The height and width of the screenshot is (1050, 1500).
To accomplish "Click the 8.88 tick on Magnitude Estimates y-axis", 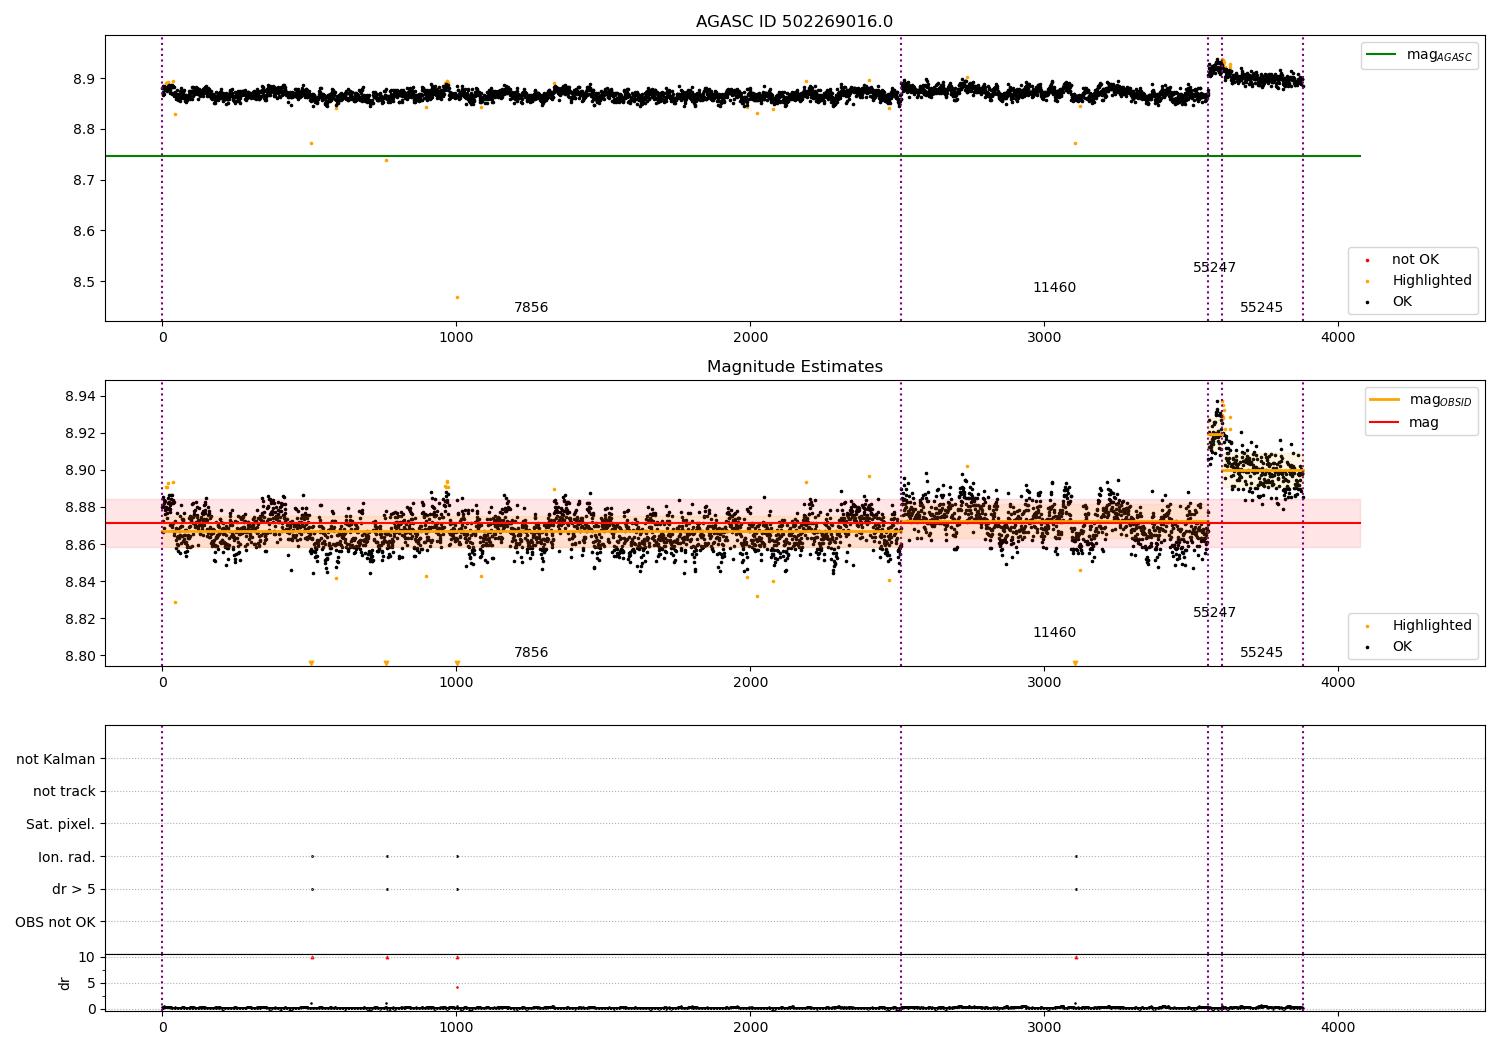I will pyautogui.click(x=79, y=508).
